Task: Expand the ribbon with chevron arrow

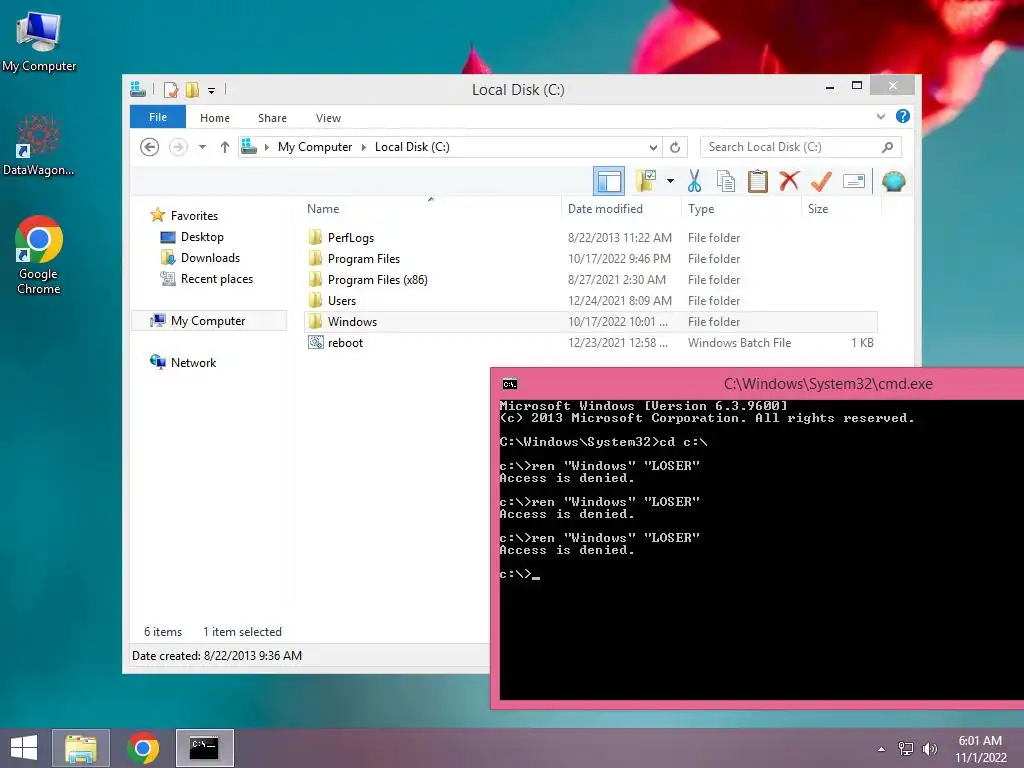Action: click(881, 116)
